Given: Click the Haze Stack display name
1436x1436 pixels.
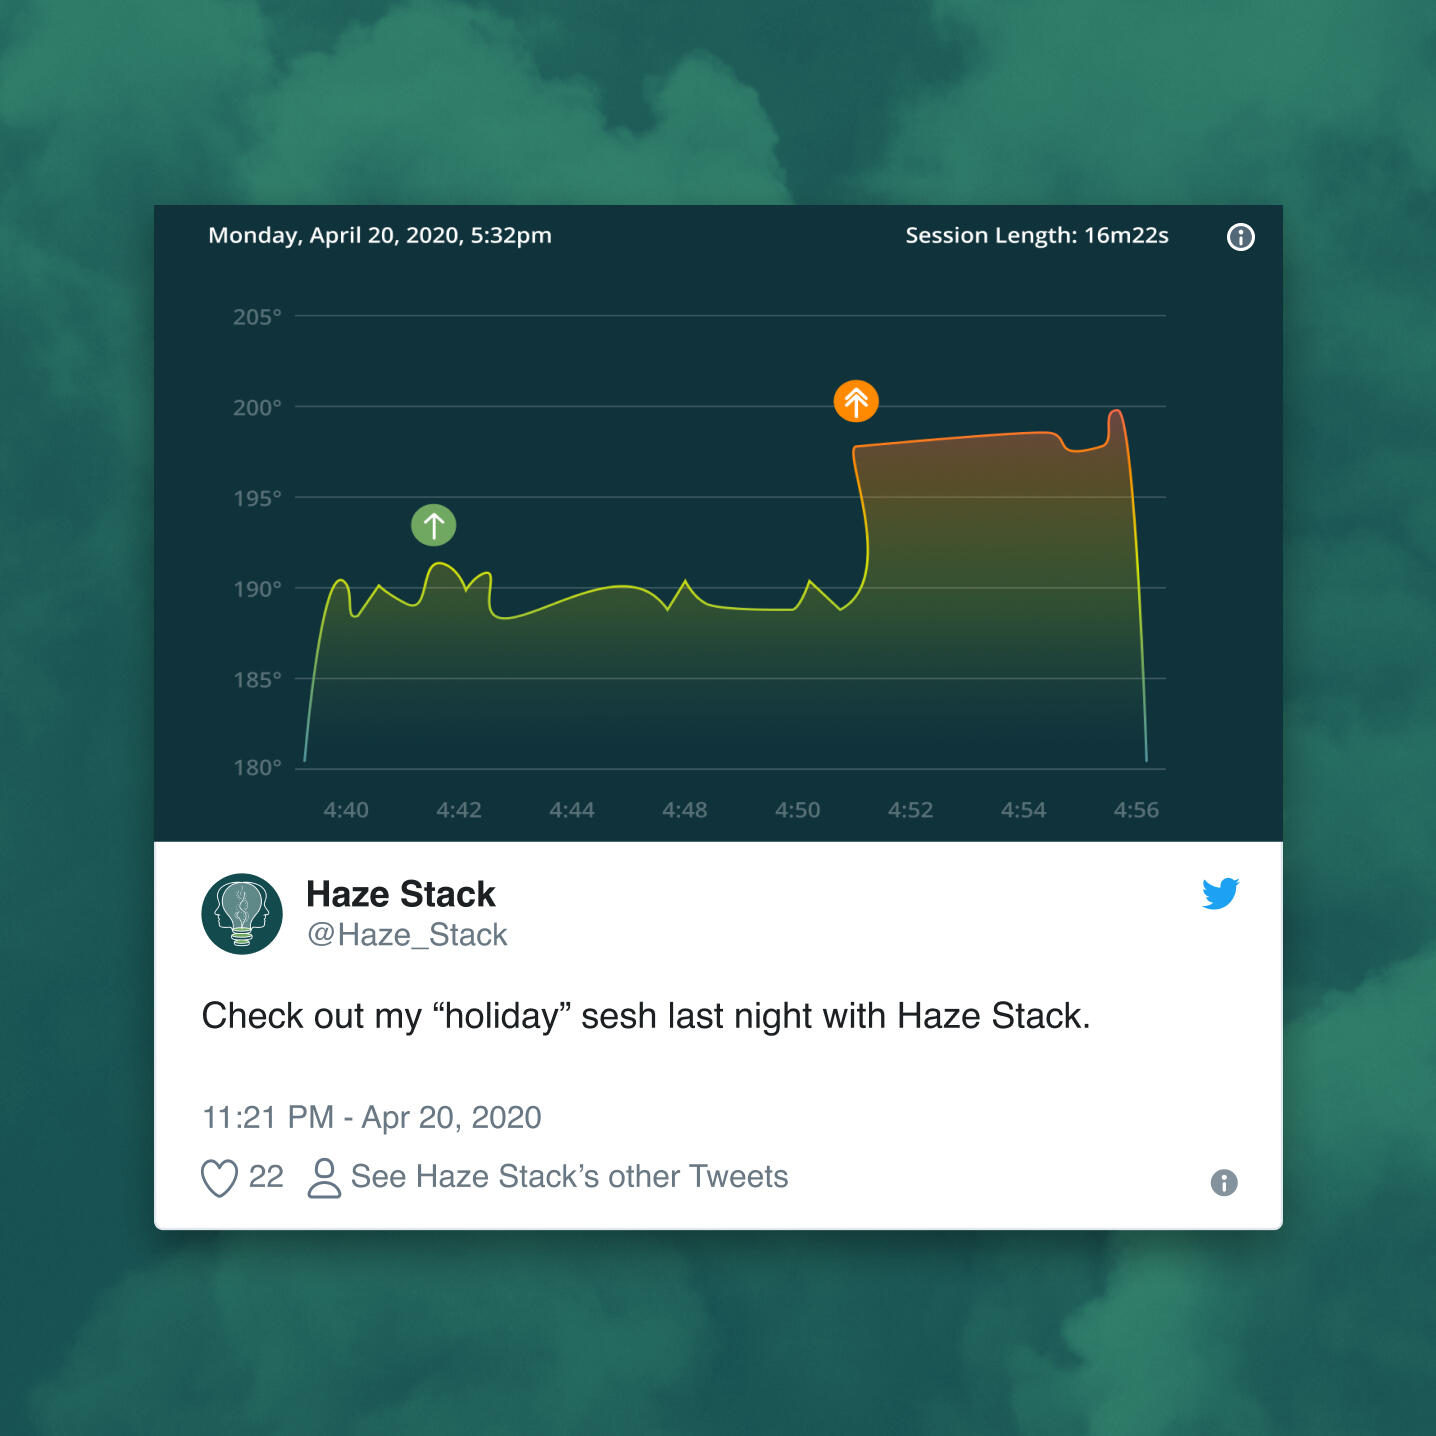Looking at the screenshot, I should click(400, 894).
